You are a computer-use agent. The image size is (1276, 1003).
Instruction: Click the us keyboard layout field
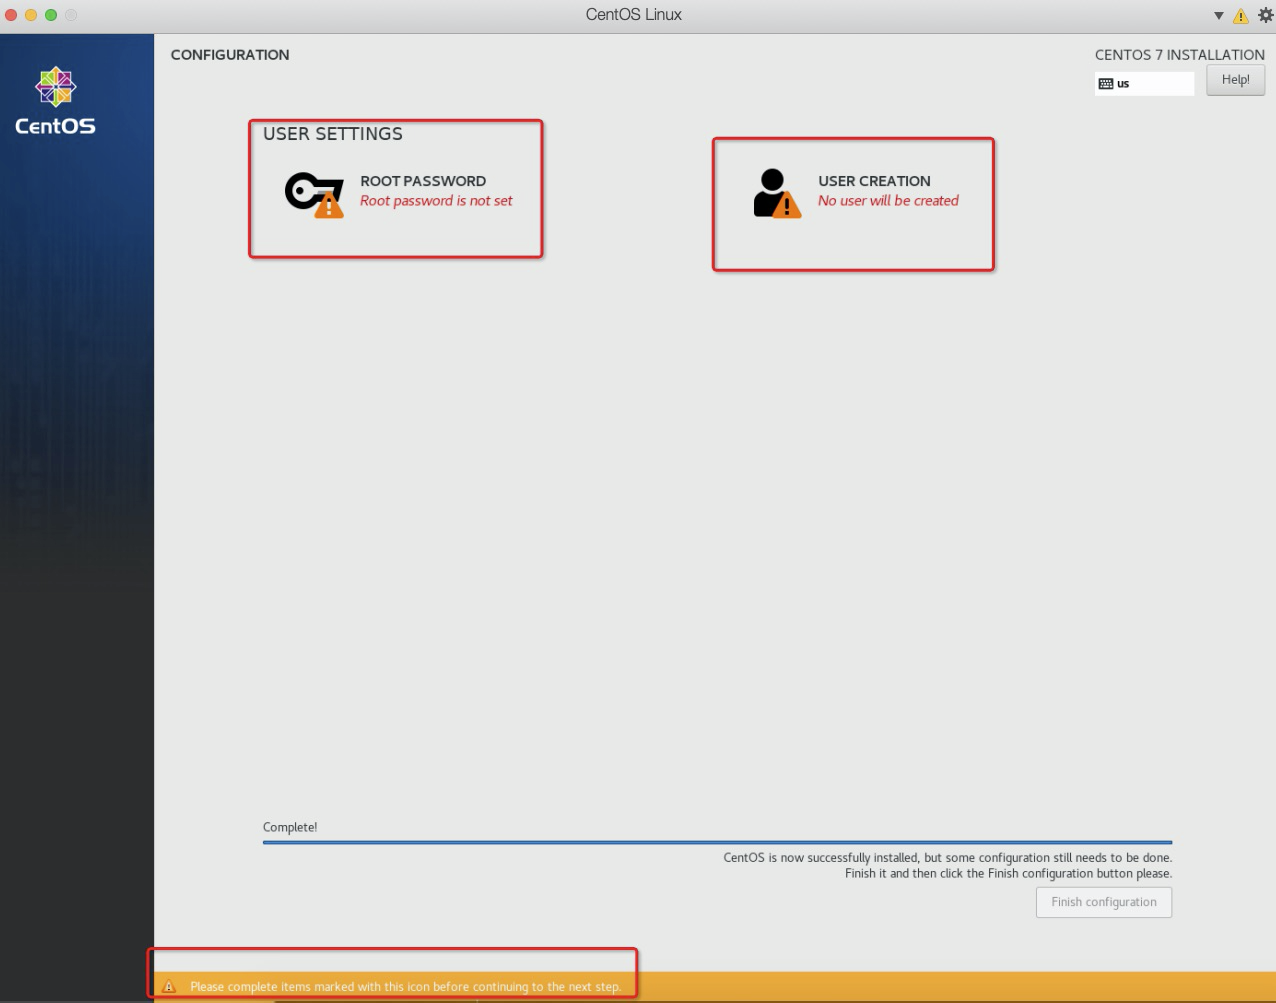point(1145,84)
